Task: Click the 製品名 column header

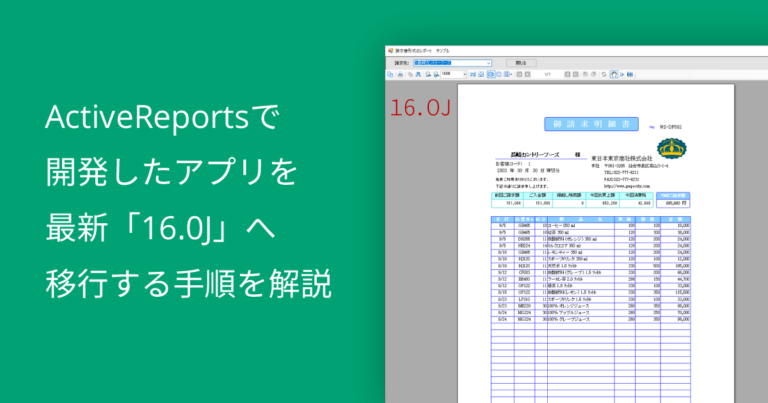Action: tap(581, 219)
